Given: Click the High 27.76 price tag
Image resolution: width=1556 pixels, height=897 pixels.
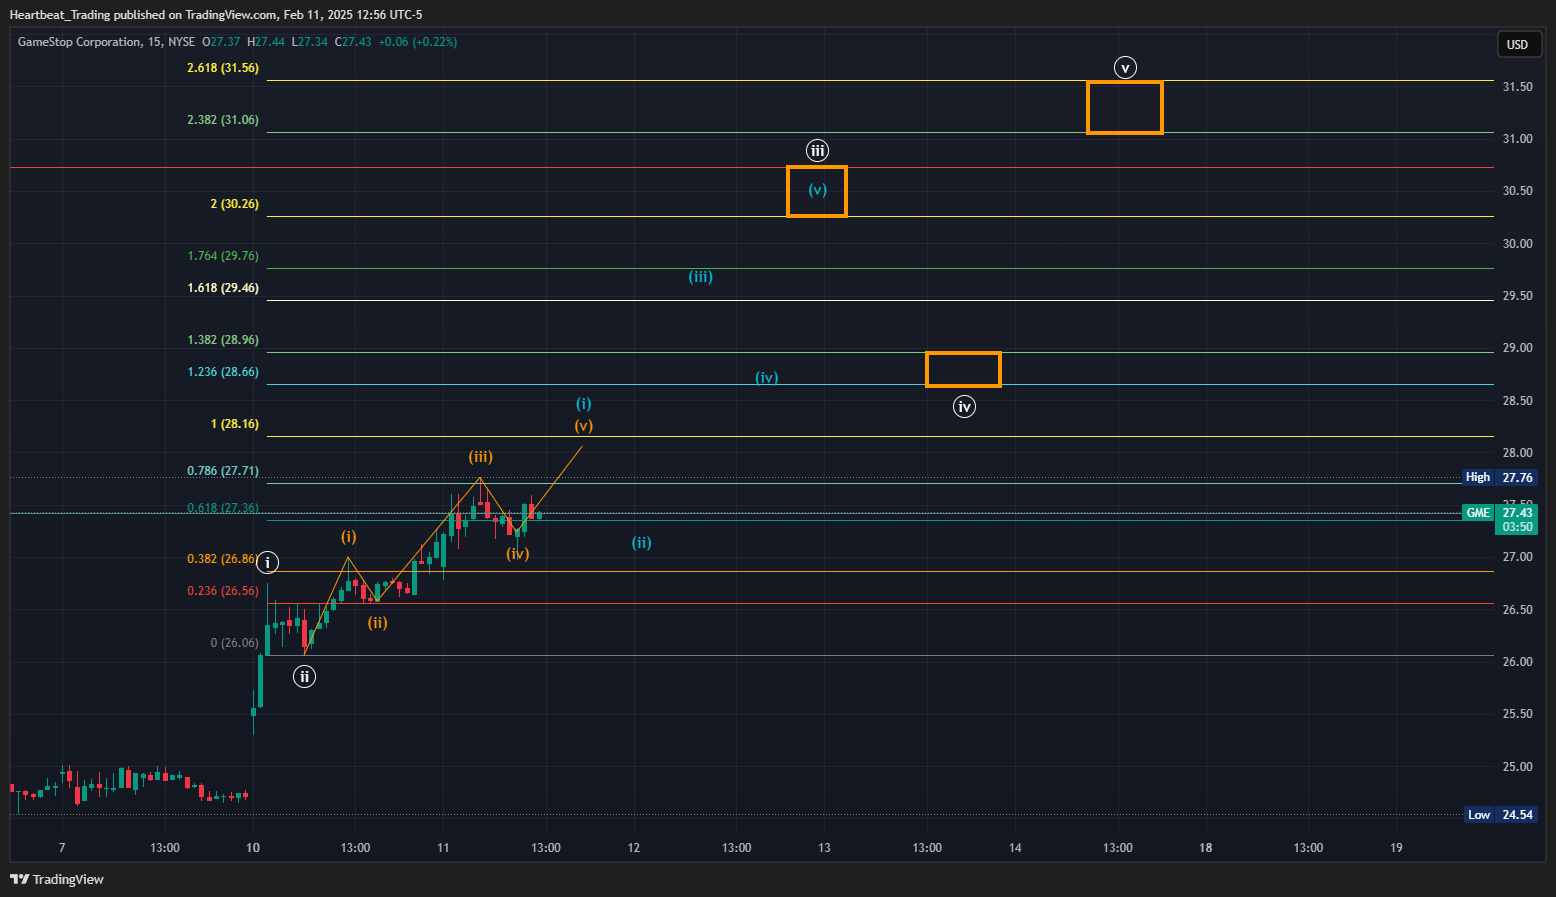Looking at the screenshot, I should click(x=1499, y=477).
